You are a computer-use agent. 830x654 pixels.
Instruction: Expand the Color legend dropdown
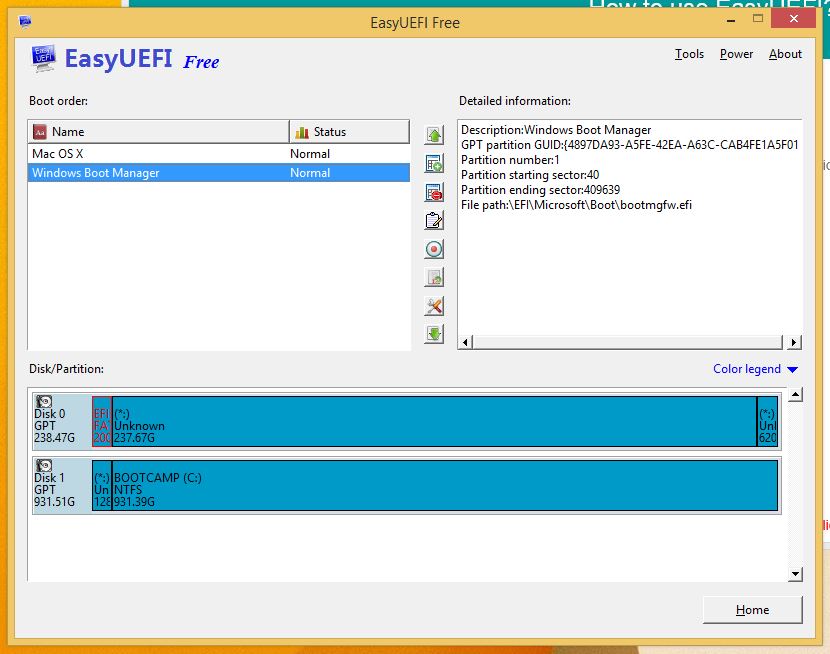click(755, 369)
